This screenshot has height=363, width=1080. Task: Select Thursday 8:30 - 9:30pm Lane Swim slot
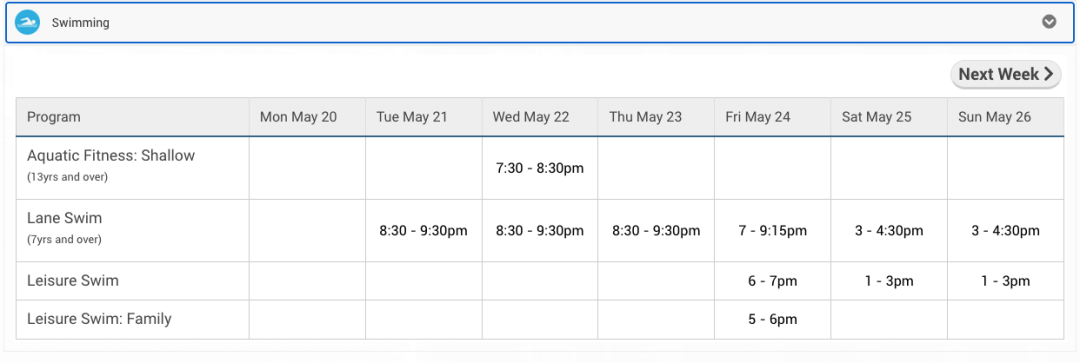click(x=656, y=231)
